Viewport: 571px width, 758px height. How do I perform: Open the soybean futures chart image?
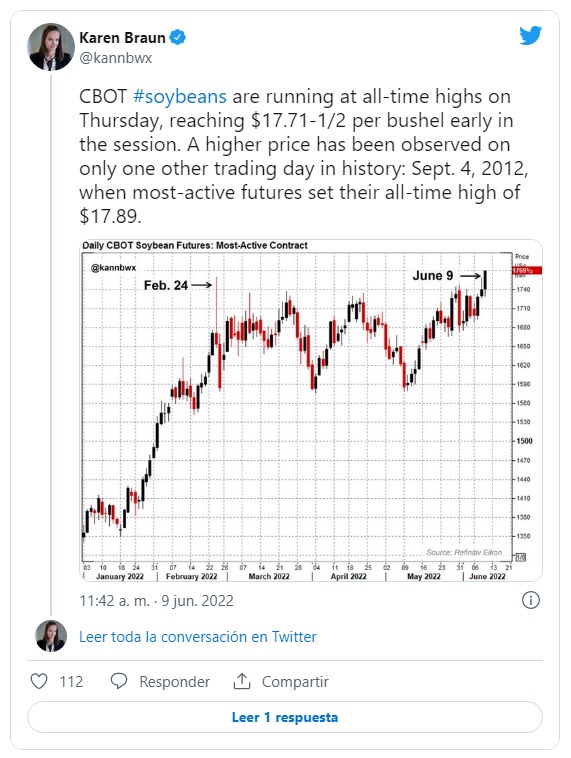coord(310,410)
